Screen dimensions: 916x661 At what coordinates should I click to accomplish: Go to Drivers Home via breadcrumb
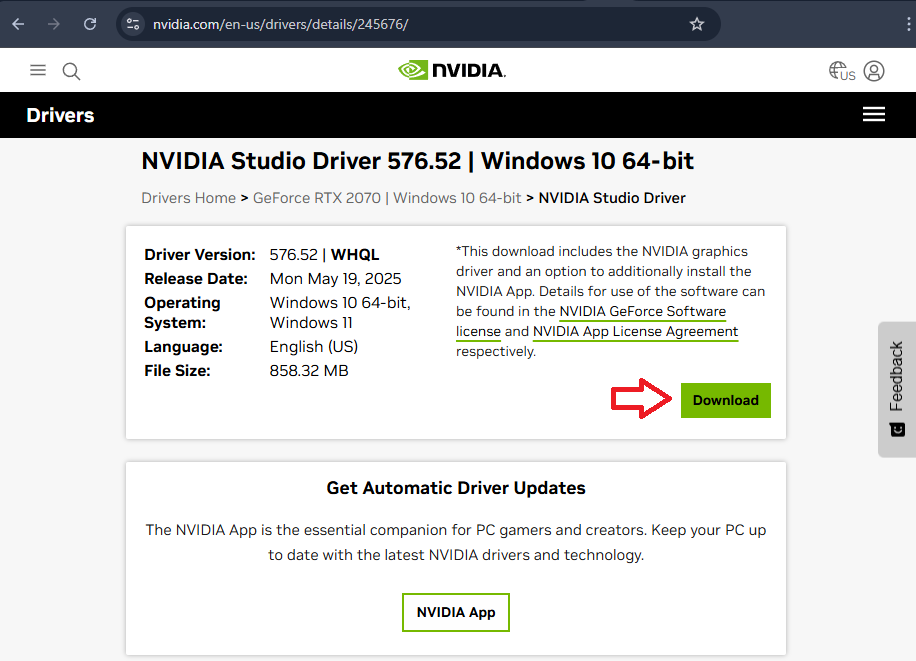point(188,197)
